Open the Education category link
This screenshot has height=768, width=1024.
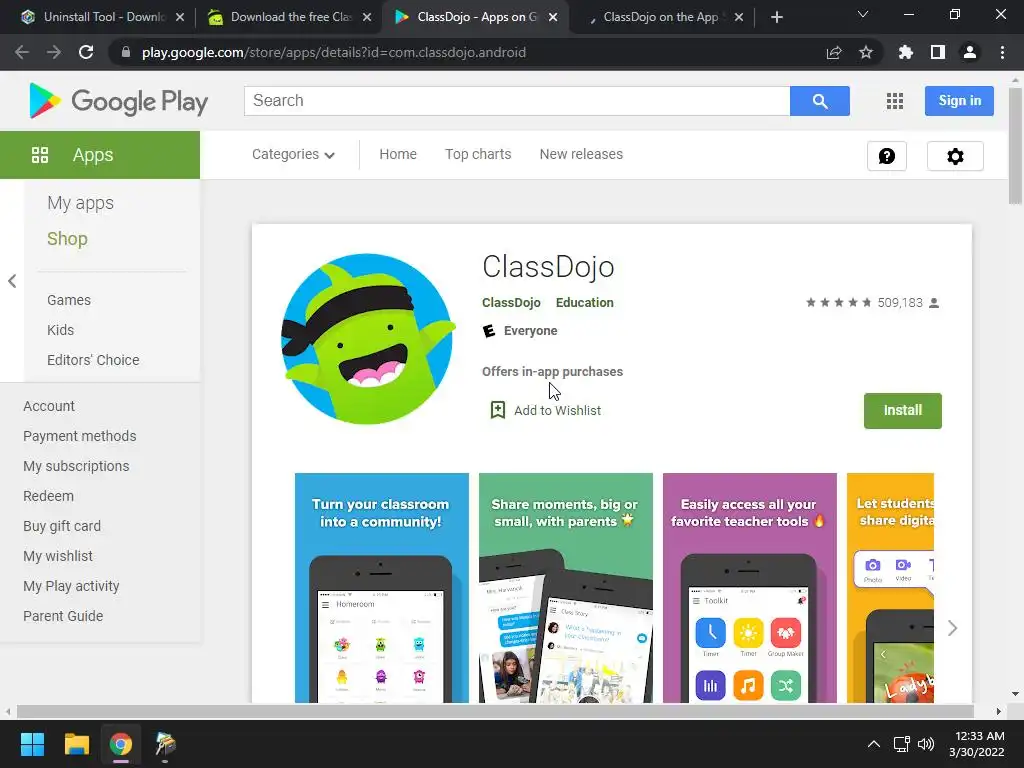(x=584, y=302)
